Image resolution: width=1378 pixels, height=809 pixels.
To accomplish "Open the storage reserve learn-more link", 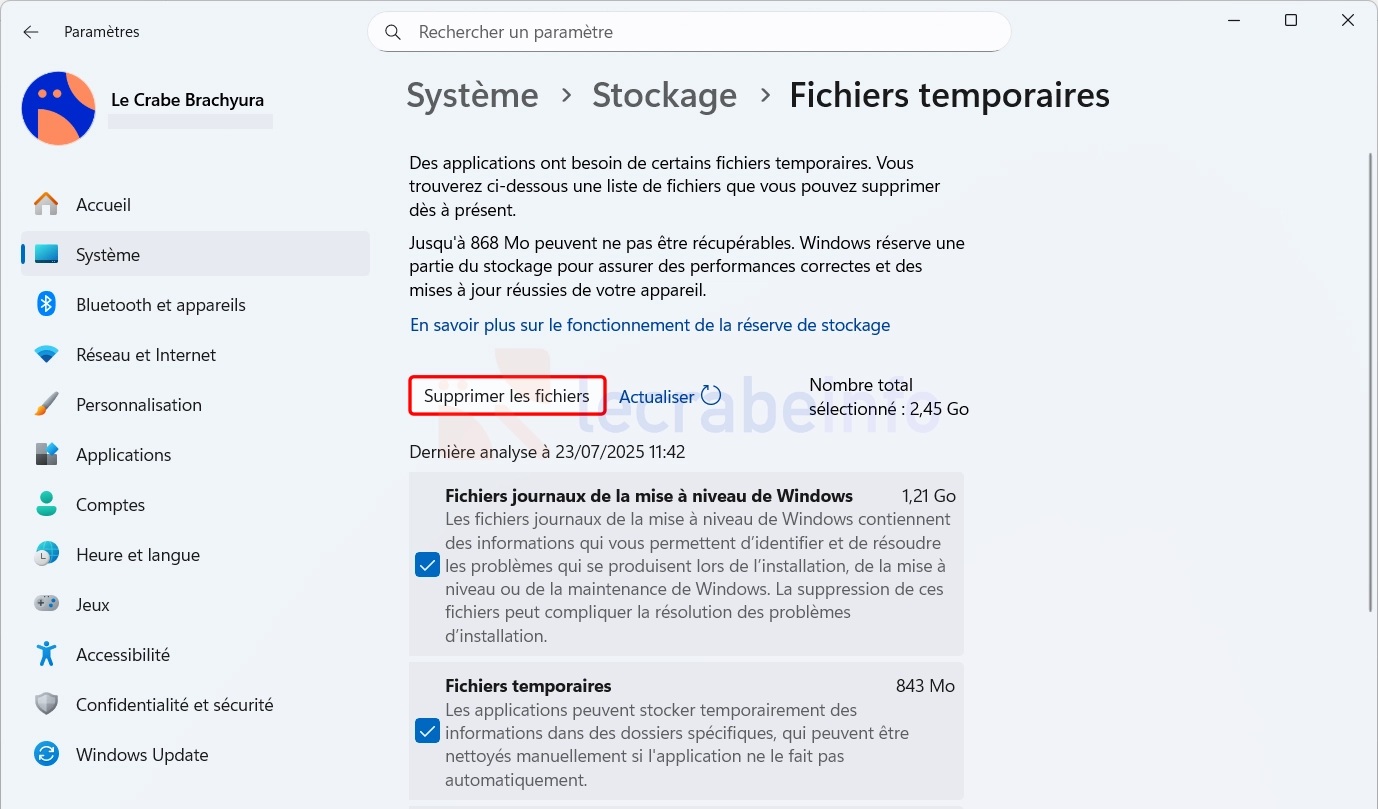I will [x=650, y=325].
